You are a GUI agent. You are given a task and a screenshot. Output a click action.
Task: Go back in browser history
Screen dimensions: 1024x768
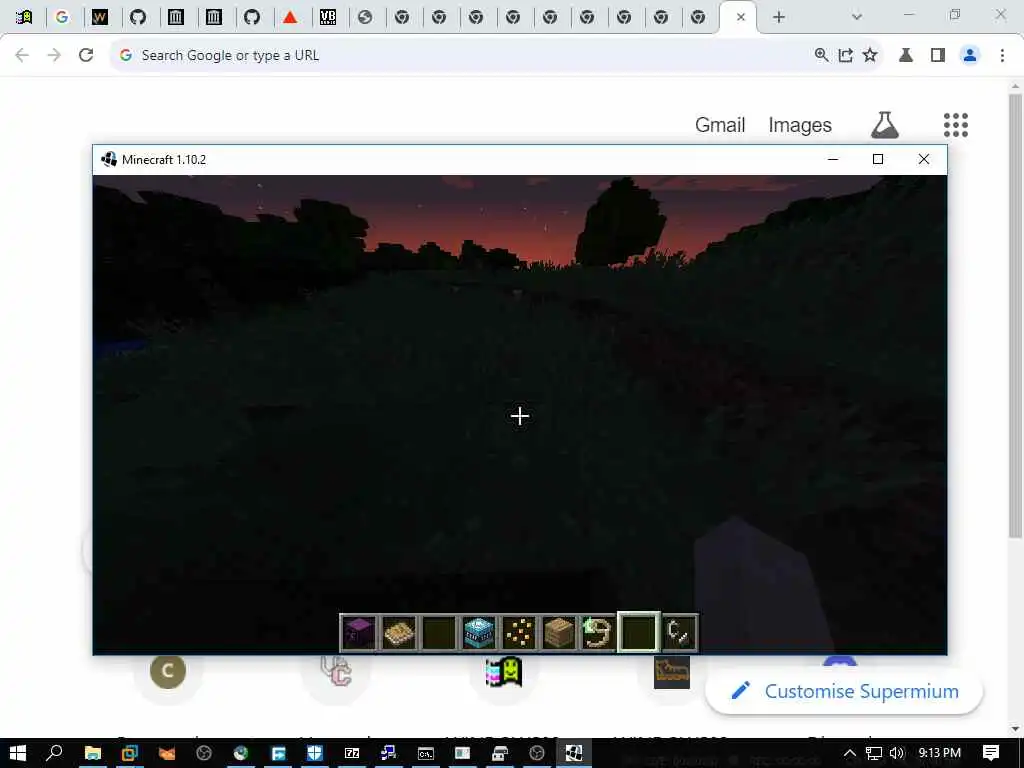click(22, 55)
